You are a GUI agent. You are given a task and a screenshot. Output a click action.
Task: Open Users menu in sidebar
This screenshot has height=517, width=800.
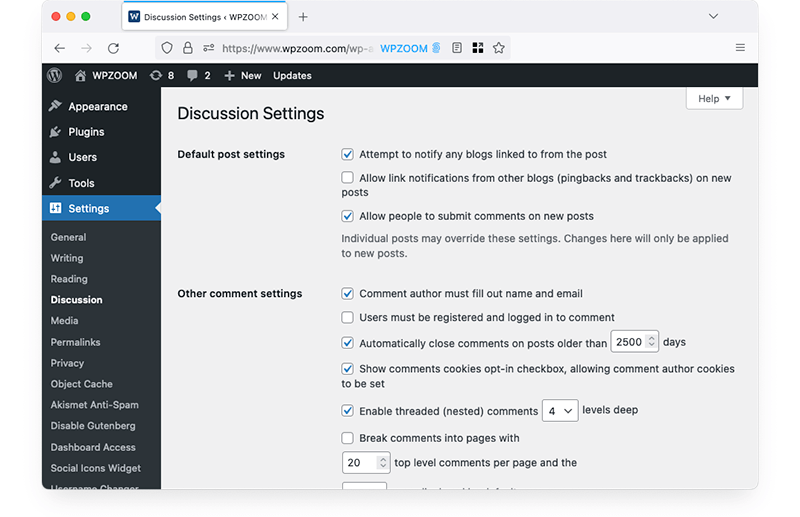tap(83, 157)
